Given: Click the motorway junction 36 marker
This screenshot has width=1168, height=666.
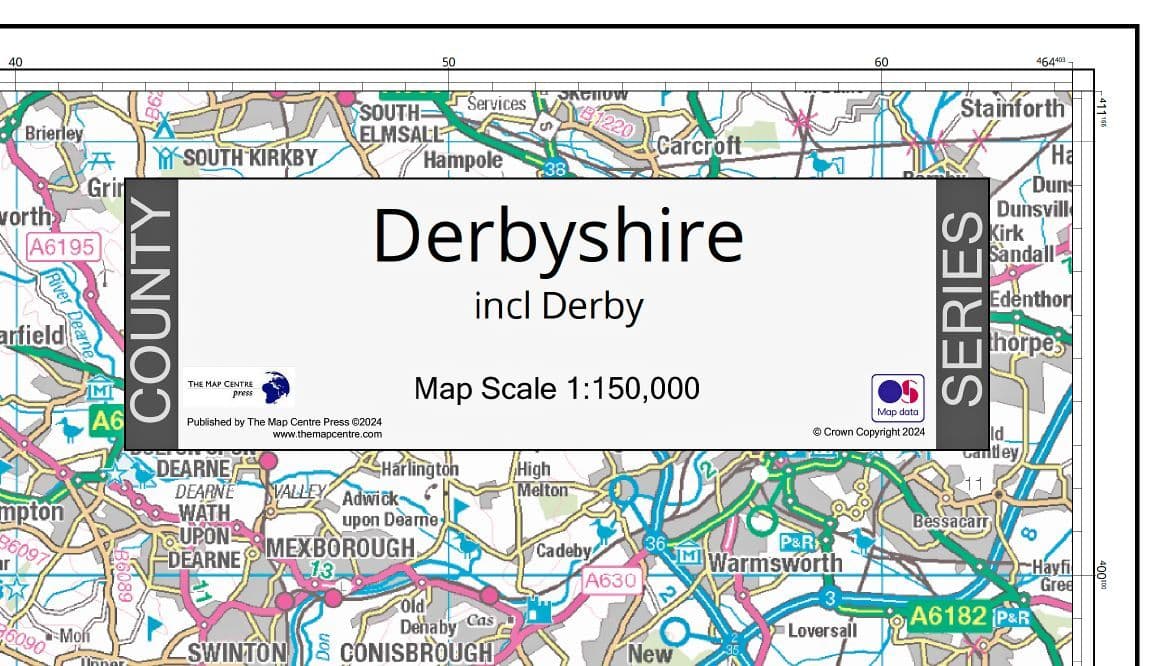Looking at the screenshot, I should click(655, 544).
